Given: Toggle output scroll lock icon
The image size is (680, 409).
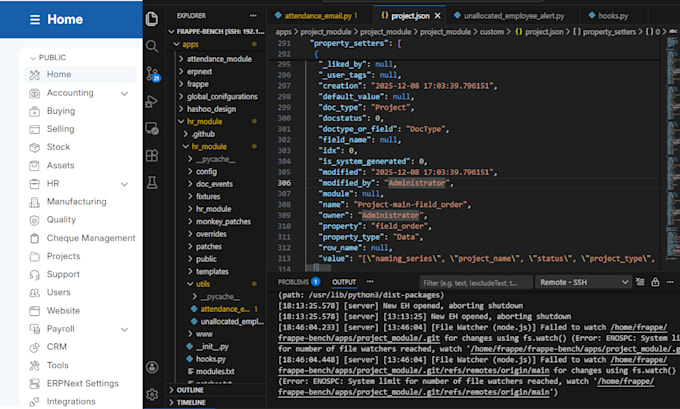Looking at the screenshot, I should click(655, 282).
